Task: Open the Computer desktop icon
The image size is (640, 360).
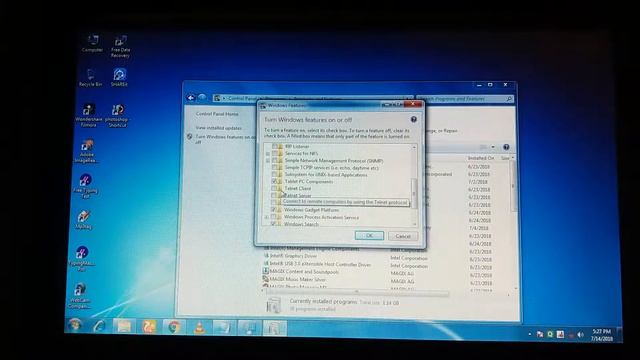Action: [93, 43]
